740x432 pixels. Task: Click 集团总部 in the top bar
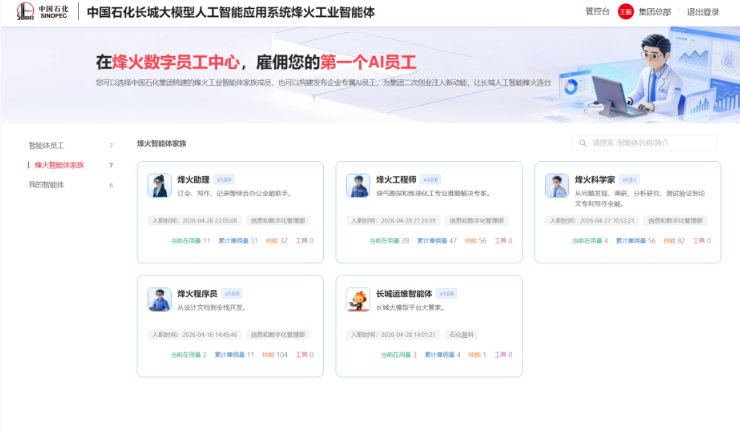pyautogui.click(x=655, y=12)
